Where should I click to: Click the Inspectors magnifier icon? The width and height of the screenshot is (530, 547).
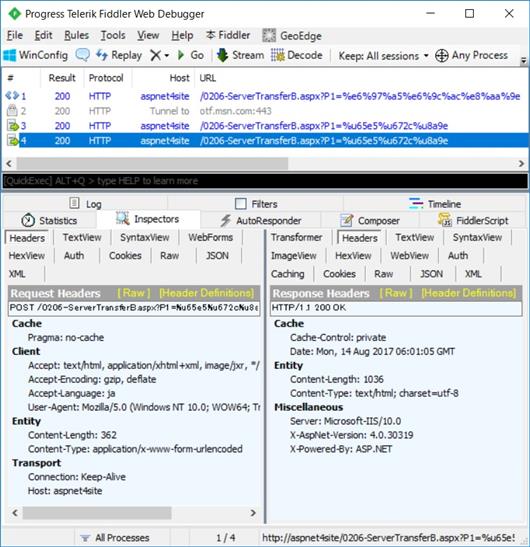[122, 218]
